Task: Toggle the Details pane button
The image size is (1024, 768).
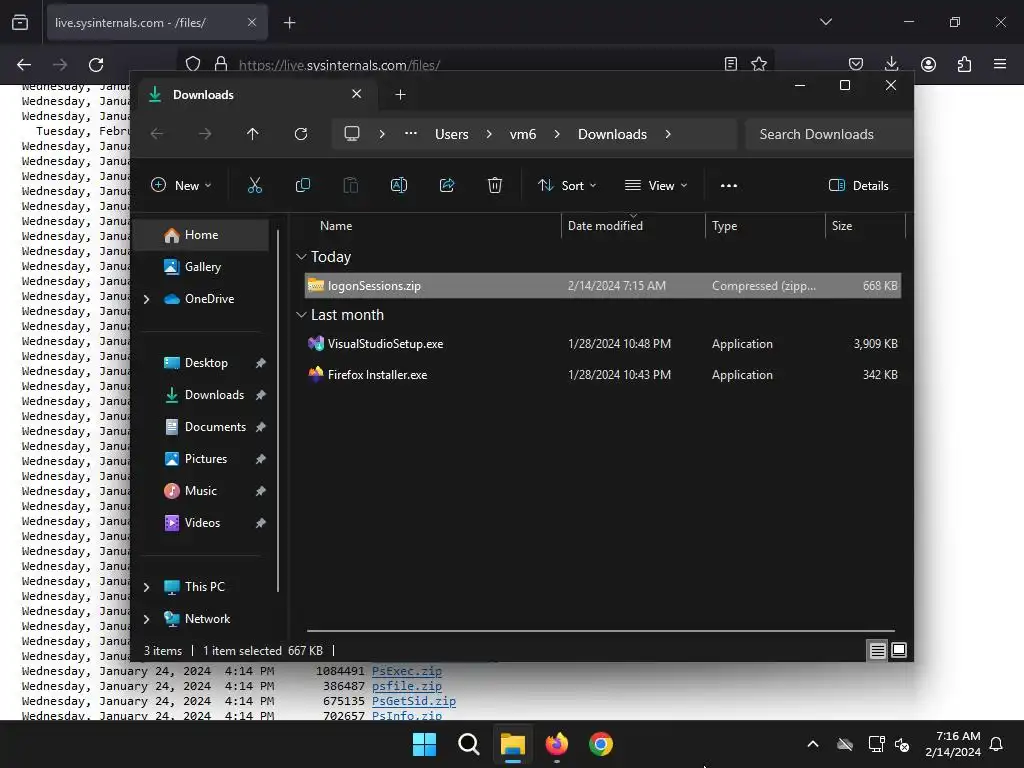Action: (x=858, y=185)
